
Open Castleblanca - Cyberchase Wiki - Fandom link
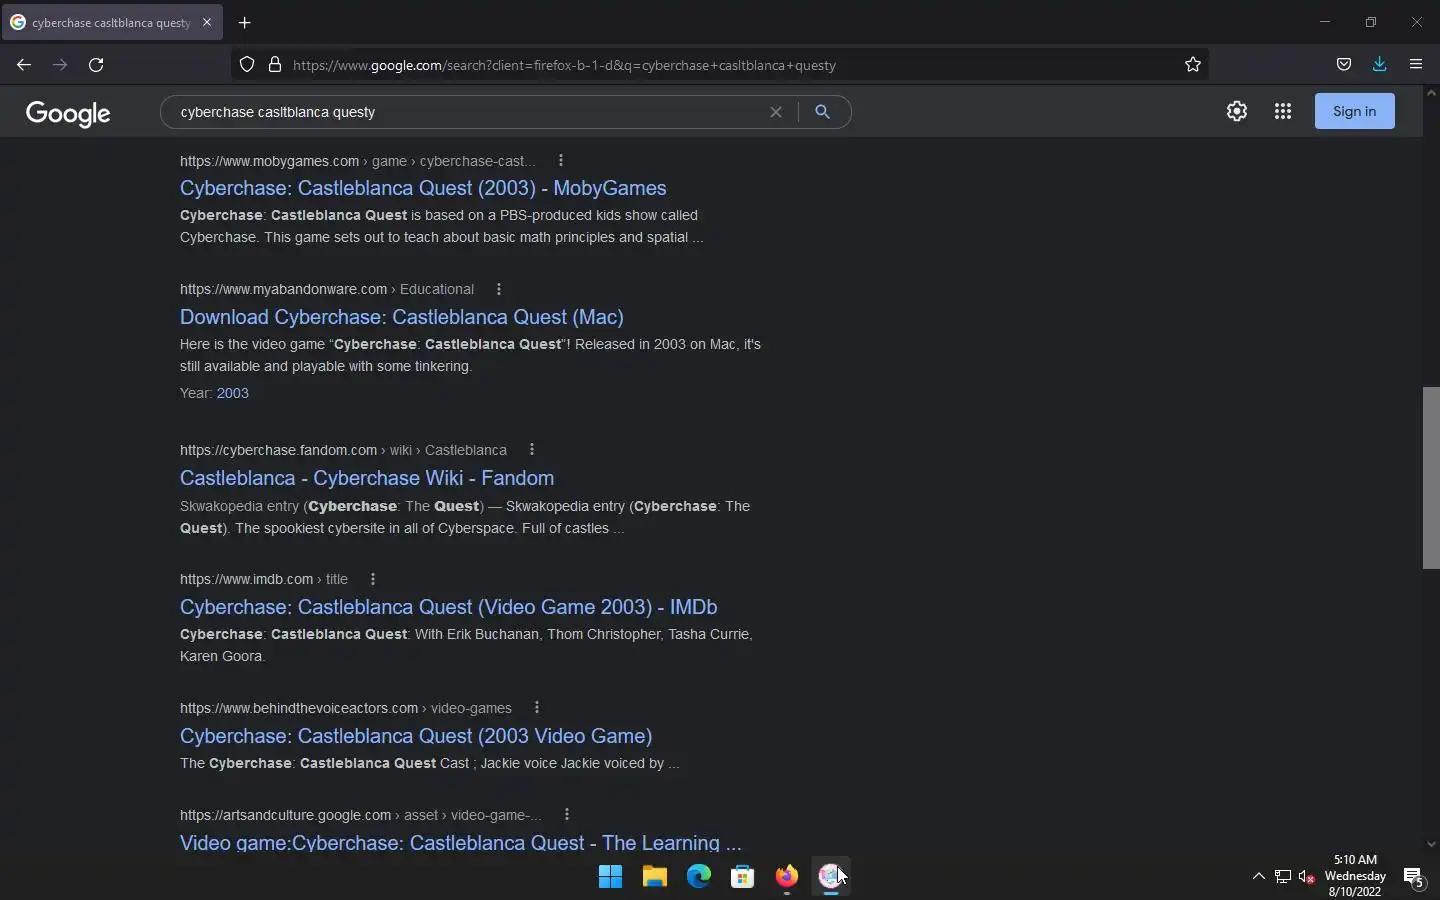point(367,478)
